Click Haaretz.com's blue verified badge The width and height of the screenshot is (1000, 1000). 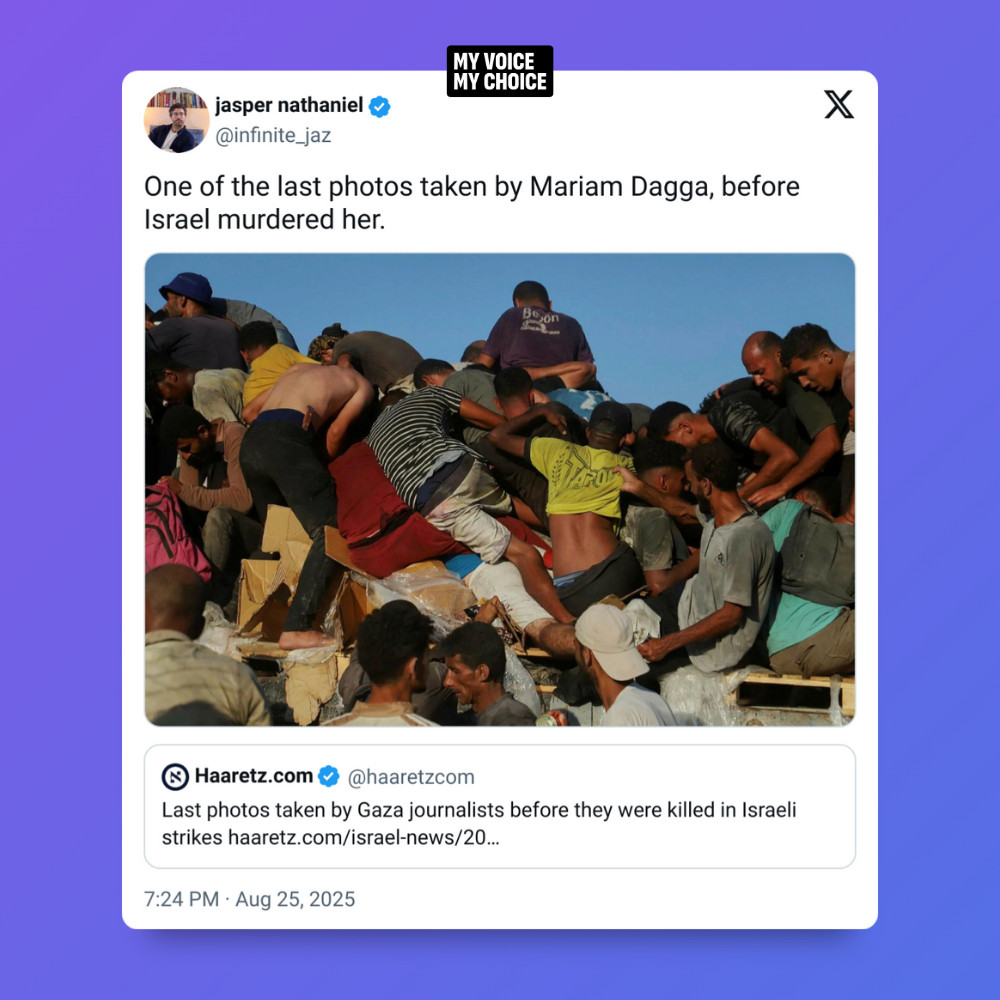click(x=328, y=776)
